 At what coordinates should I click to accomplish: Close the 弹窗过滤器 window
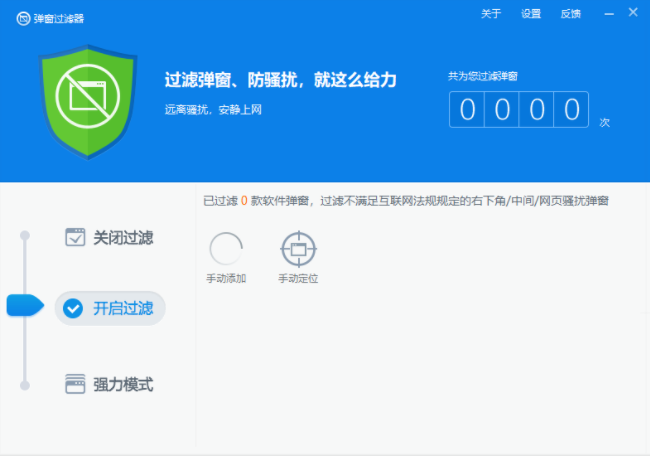[631, 14]
